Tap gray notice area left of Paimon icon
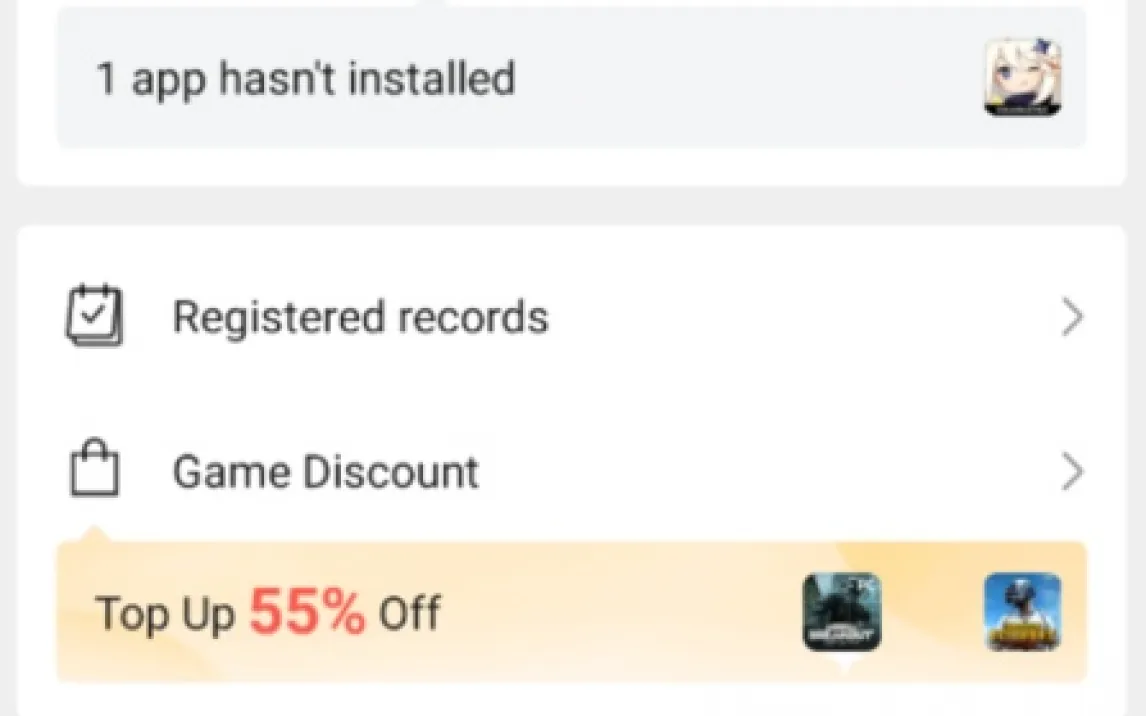The image size is (1146, 716). 750,78
